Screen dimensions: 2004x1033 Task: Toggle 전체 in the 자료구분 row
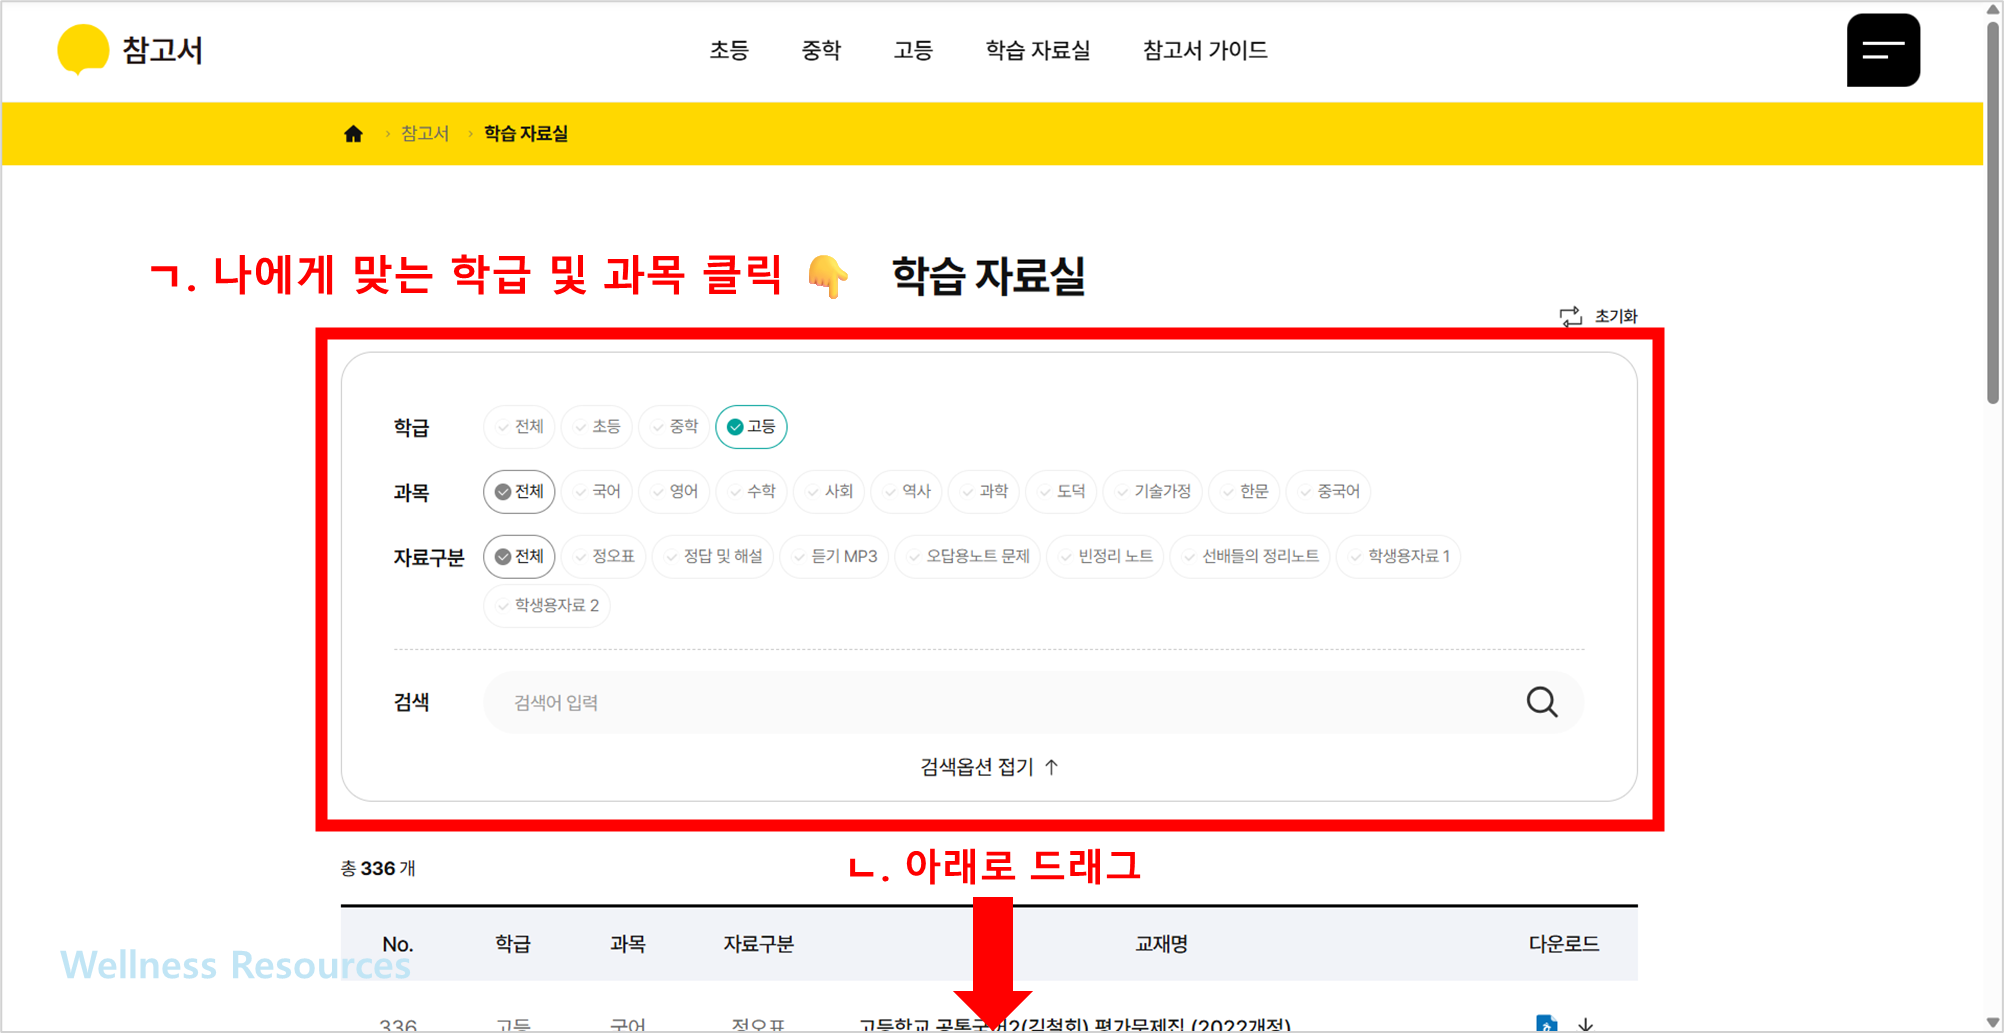(x=519, y=557)
